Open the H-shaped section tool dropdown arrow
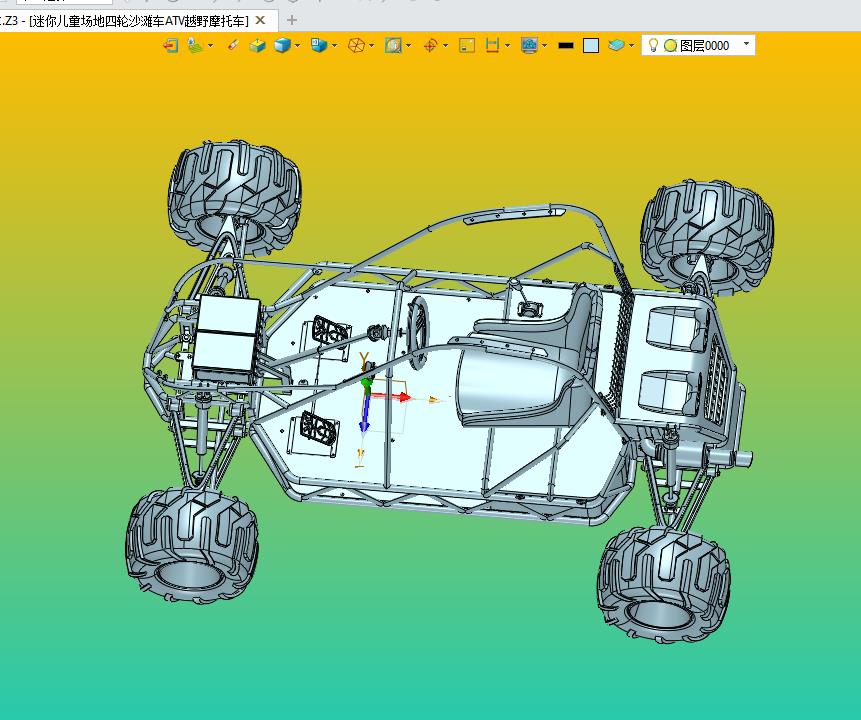This screenshot has height=720, width=861. (x=507, y=46)
